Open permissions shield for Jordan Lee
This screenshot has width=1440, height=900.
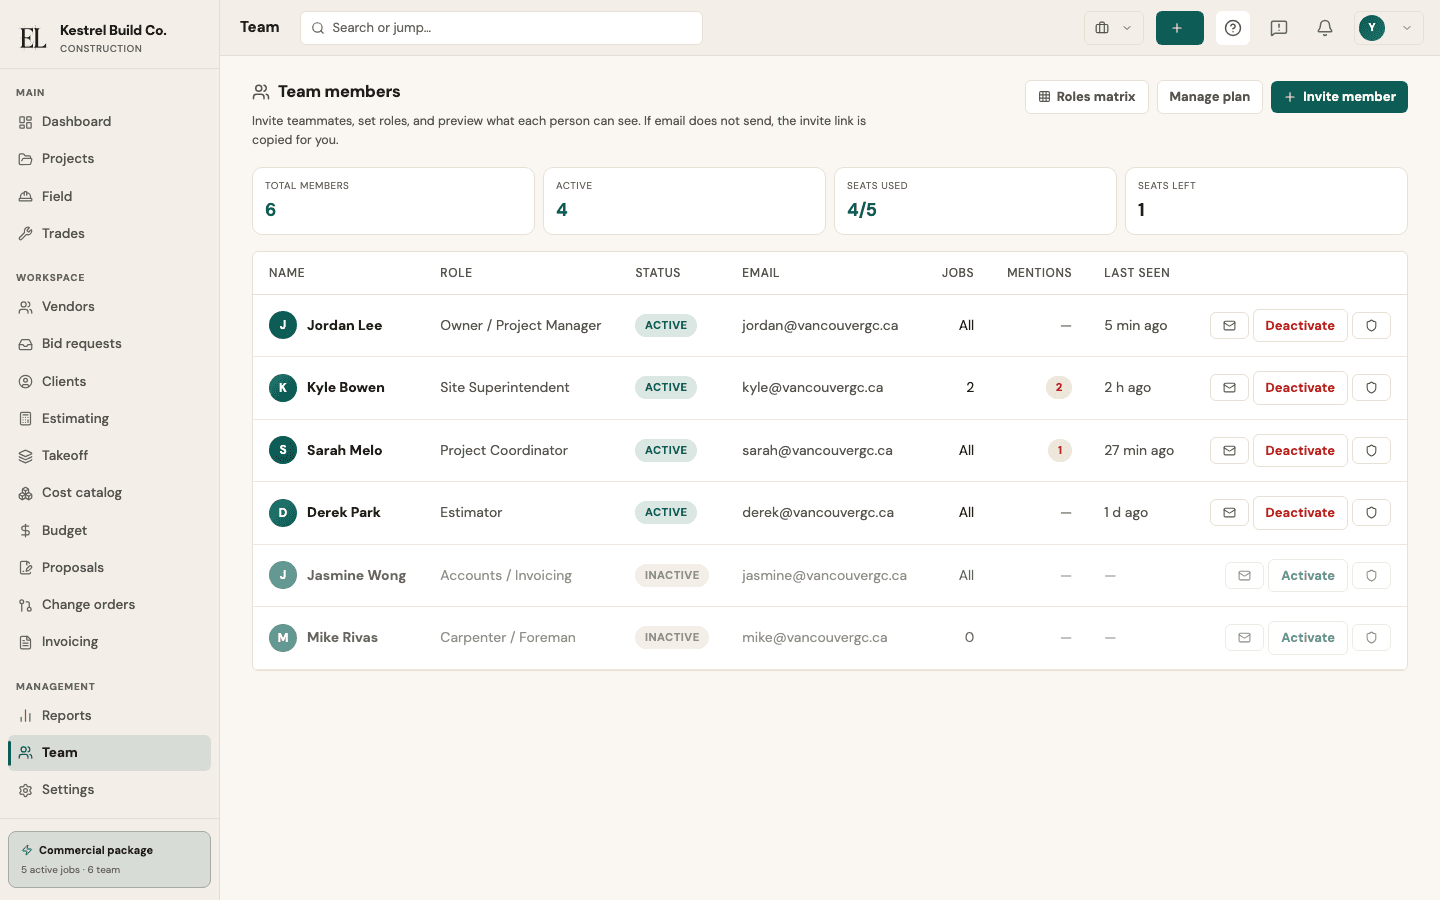coord(1371,326)
